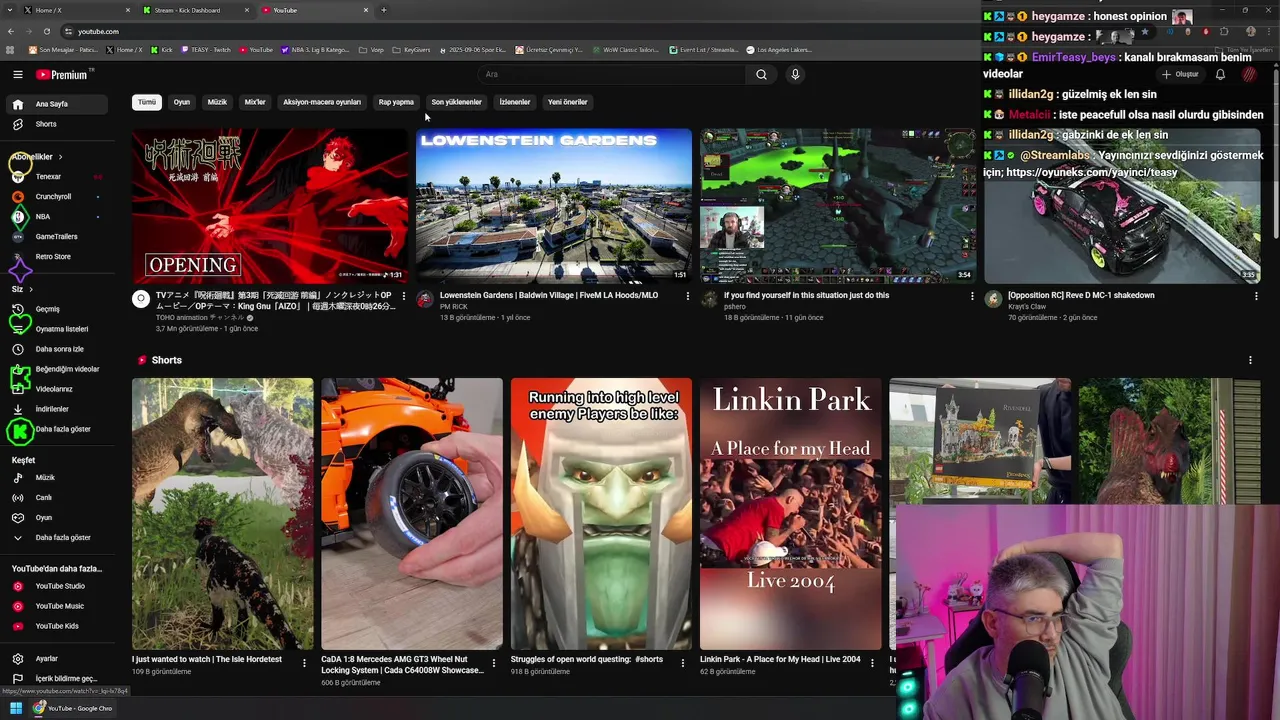The width and height of the screenshot is (1280, 720).
Task: Open Shorts from the sidebar
Action: (x=58, y=124)
